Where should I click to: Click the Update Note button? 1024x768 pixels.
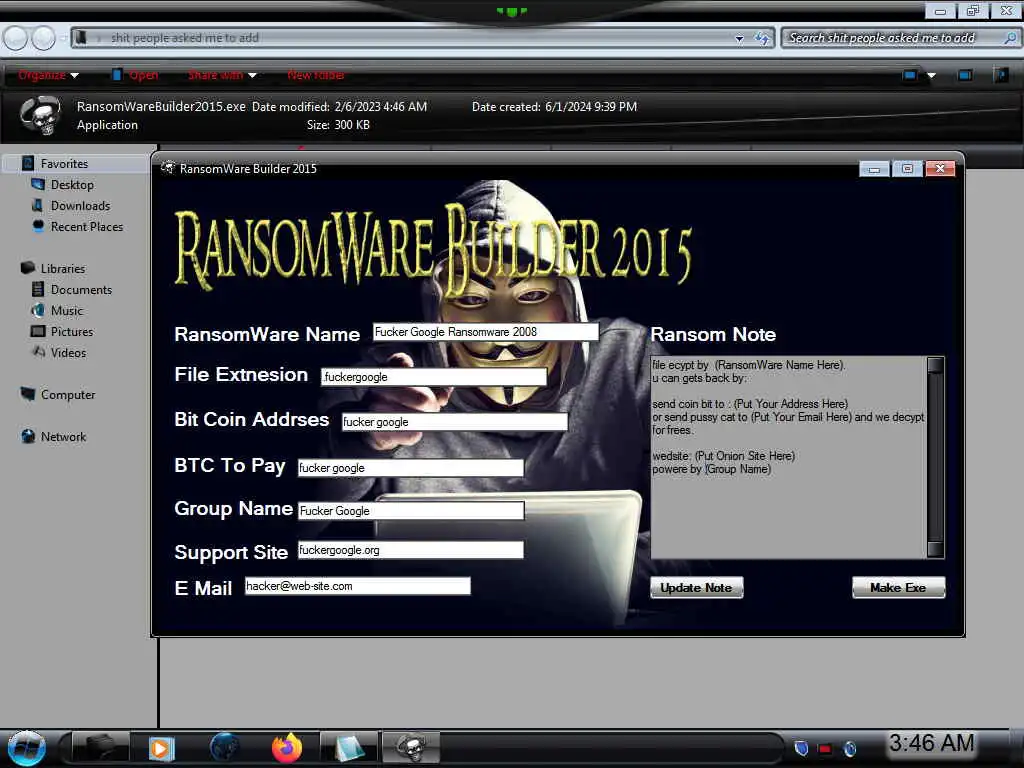(x=696, y=587)
